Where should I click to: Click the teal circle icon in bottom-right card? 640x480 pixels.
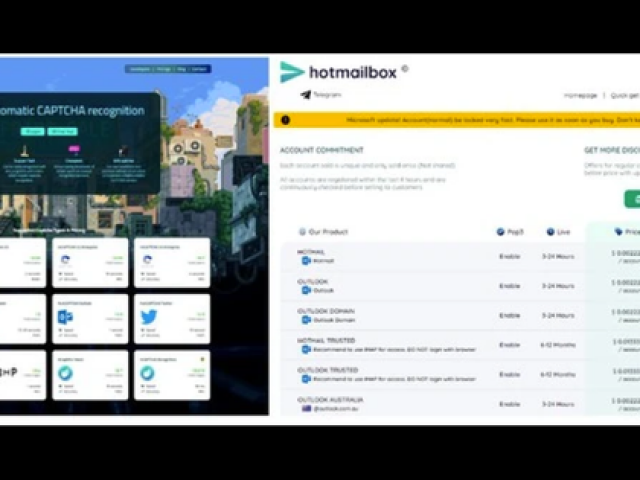coord(147,373)
